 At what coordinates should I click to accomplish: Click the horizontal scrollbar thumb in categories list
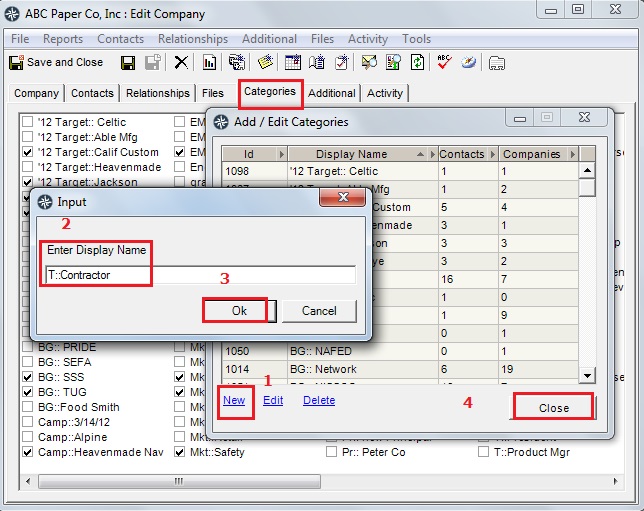click(179, 481)
